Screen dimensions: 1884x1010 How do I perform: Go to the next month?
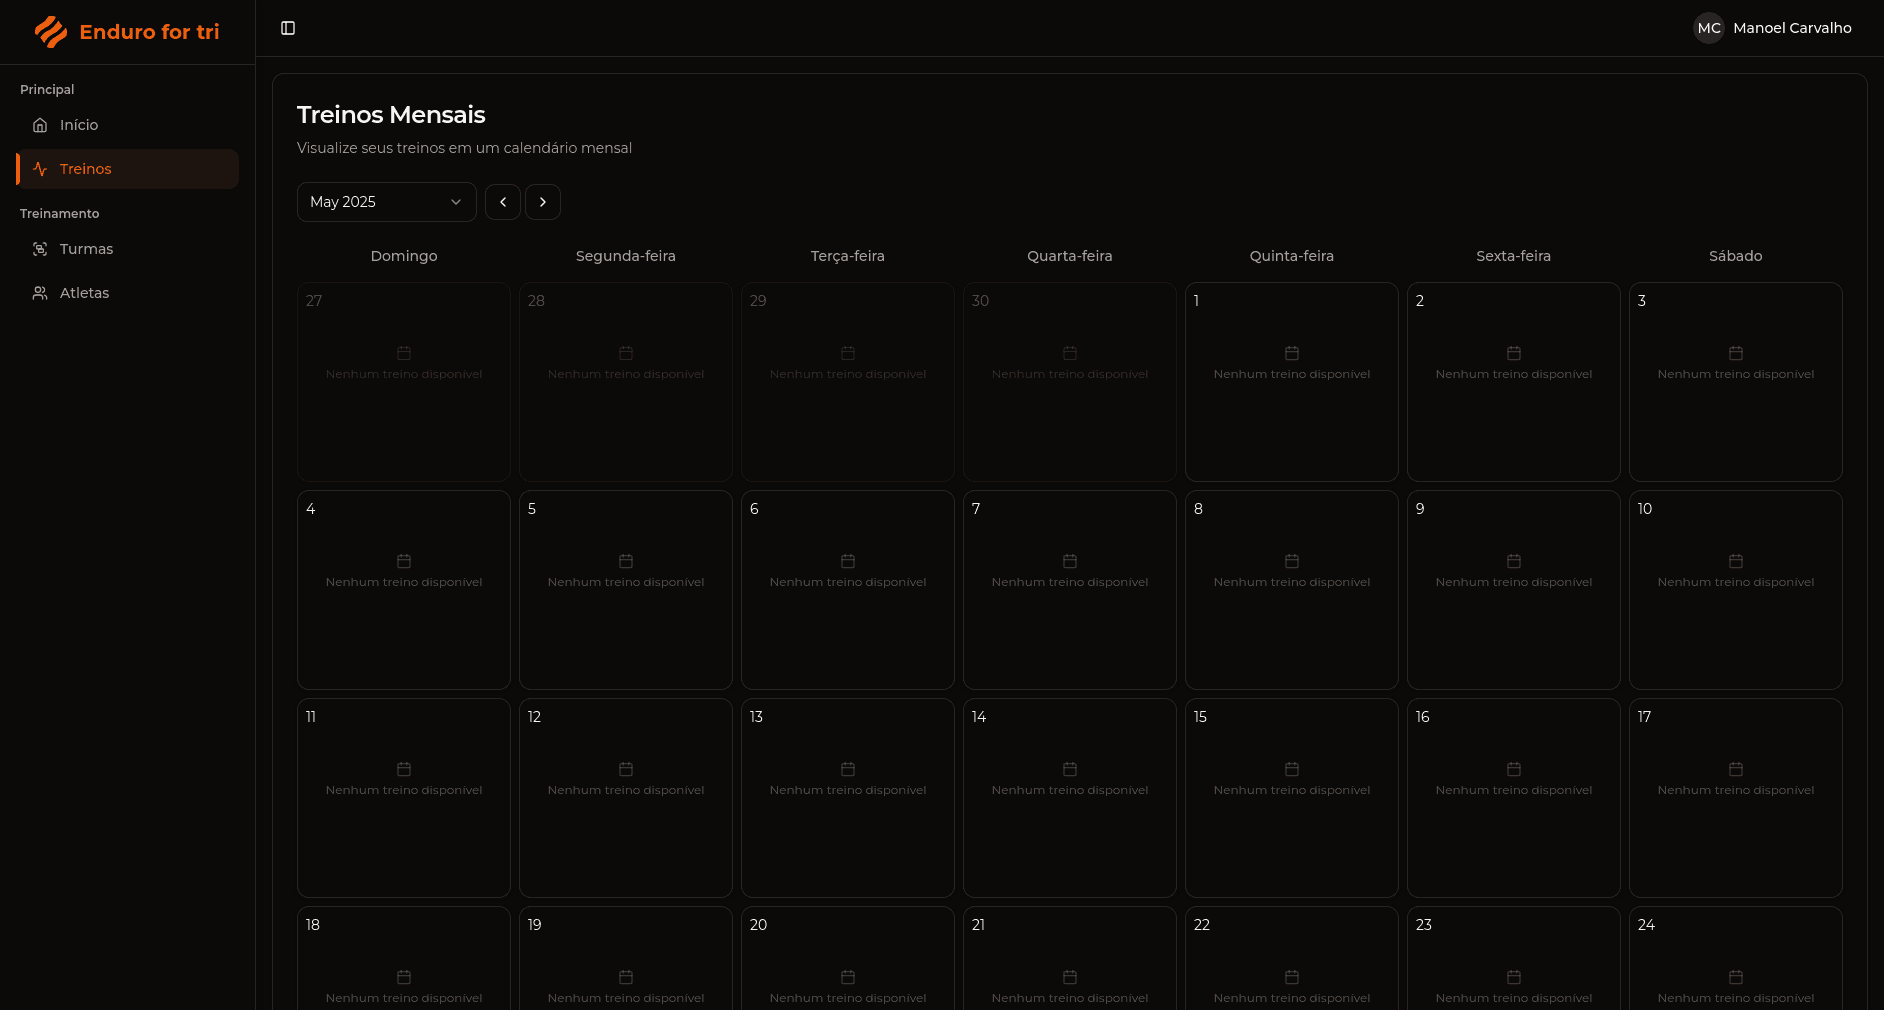tap(543, 202)
